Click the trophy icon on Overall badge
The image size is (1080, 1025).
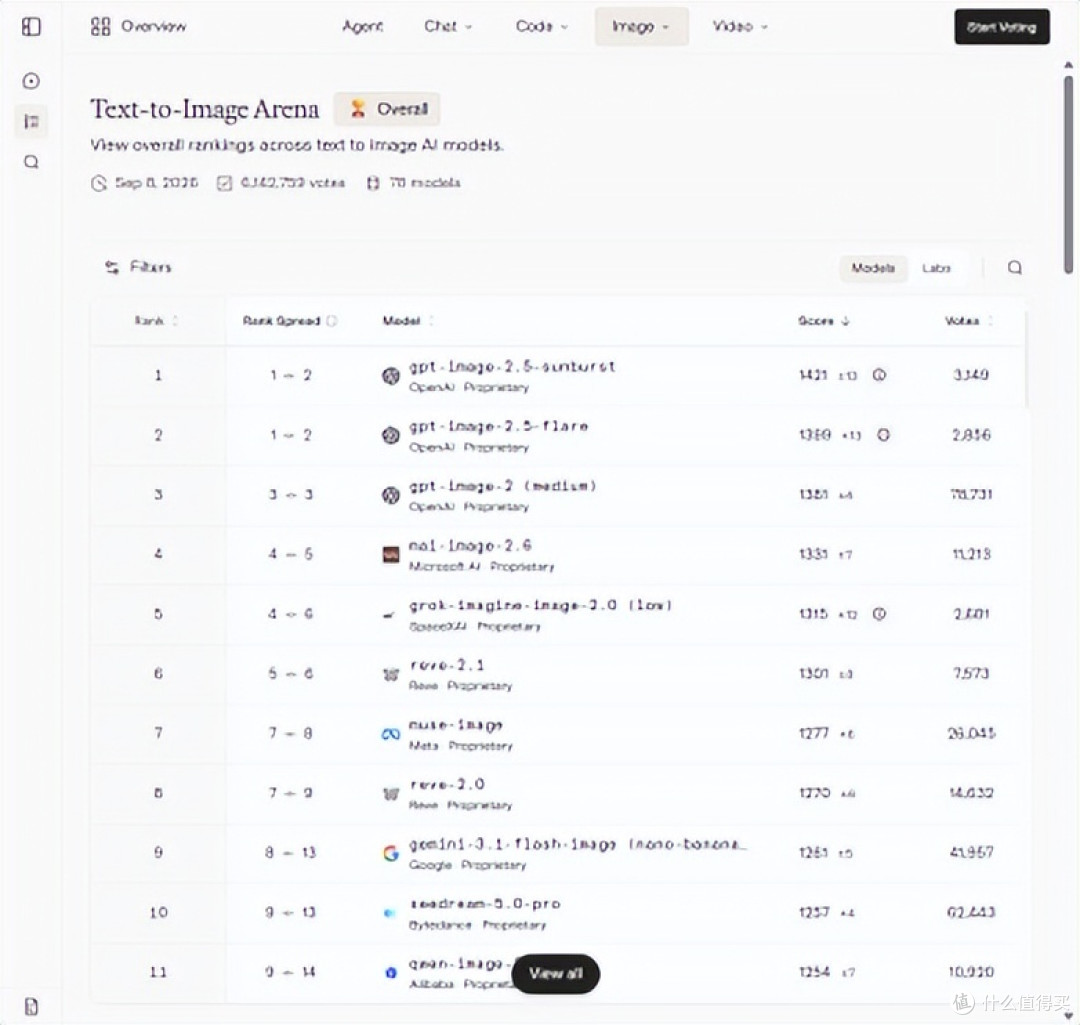(x=357, y=109)
